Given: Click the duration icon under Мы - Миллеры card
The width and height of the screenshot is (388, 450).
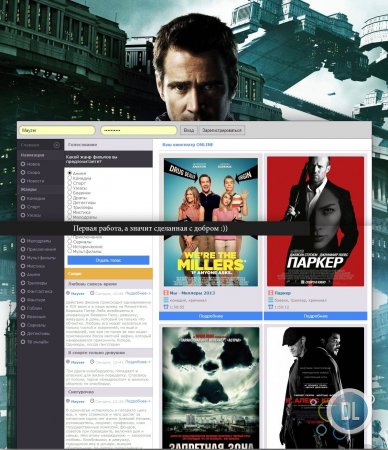Looking at the screenshot, I should 166,307.
